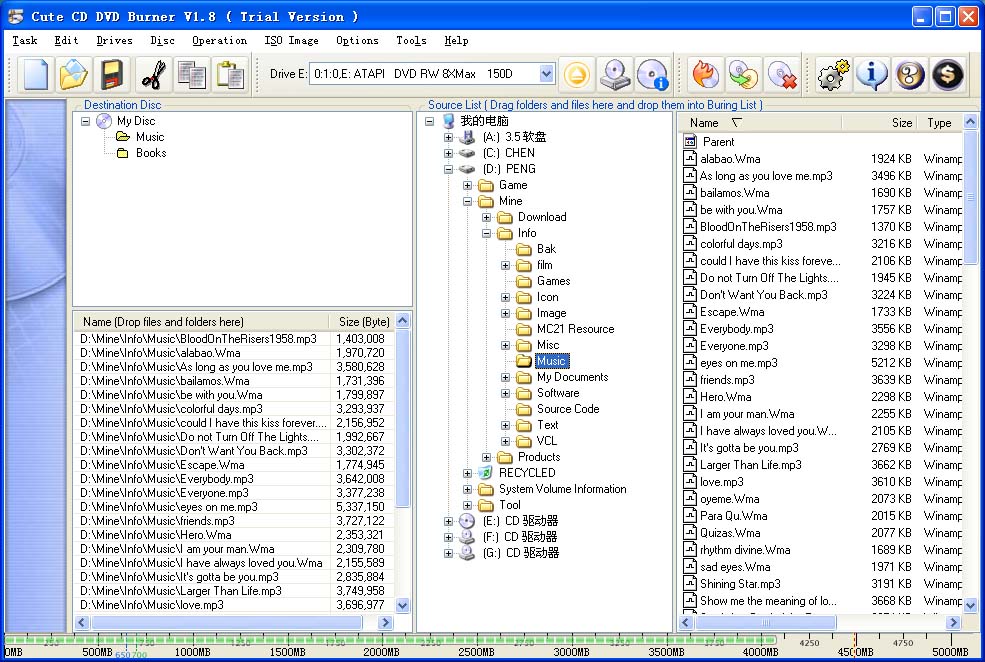985x662 pixels.
Task: Open the ISO Image menu
Action: [x=291, y=41]
